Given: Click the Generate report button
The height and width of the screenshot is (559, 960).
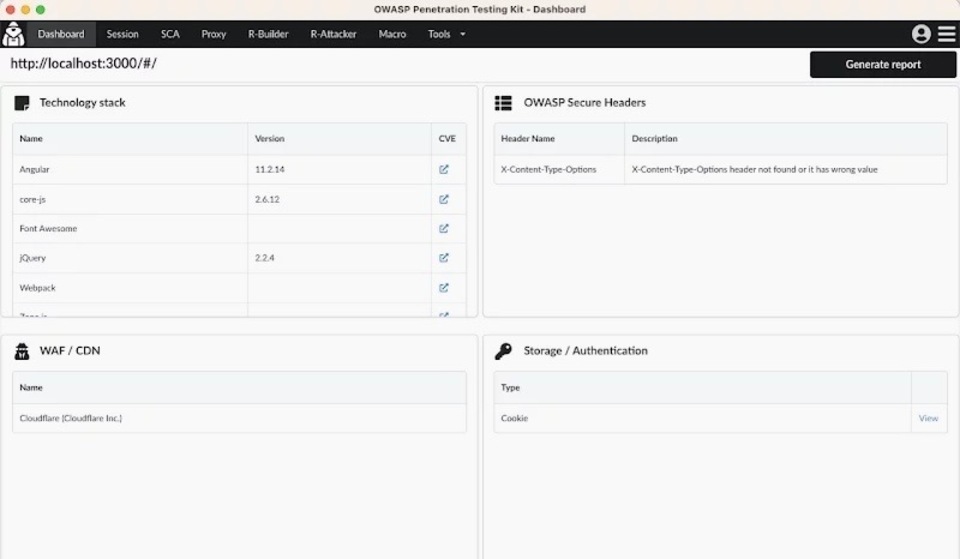Looking at the screenshot, I should pyautogui.click(x=883, y=64).
